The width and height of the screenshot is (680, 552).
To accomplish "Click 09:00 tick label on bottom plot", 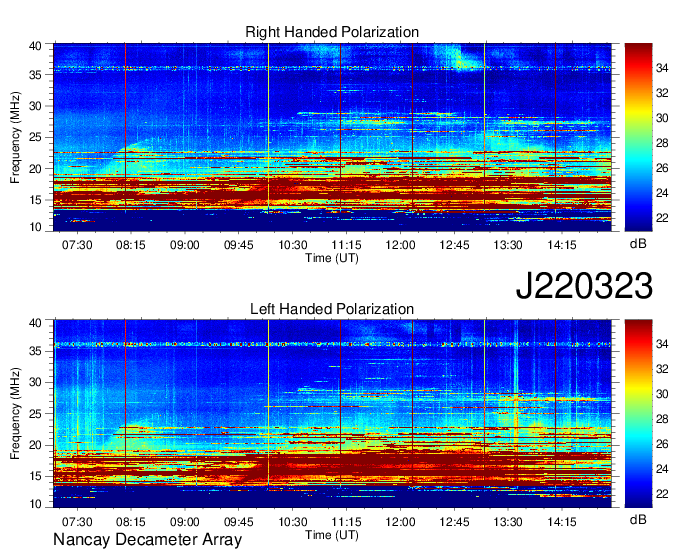I will (x=184, y=522).
